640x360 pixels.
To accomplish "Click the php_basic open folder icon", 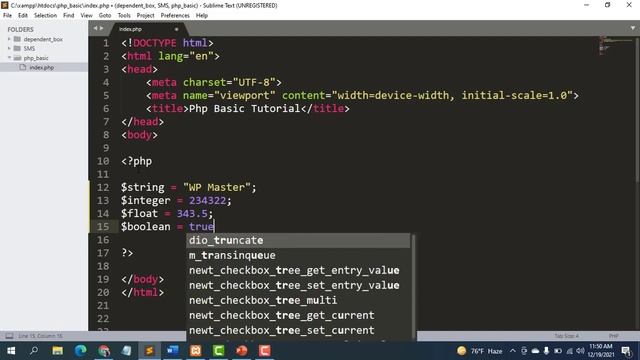I will coord(17,58).
